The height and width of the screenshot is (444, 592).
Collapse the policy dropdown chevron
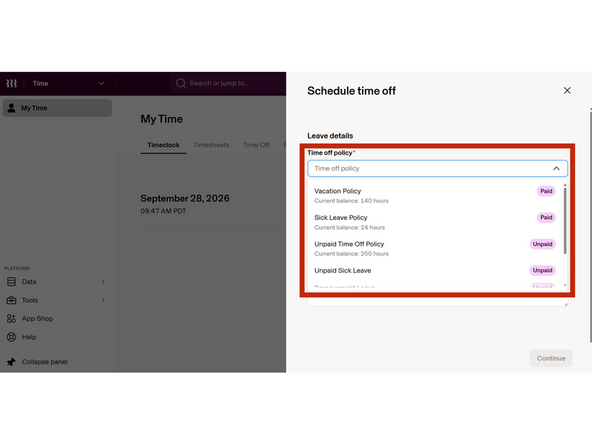[x=557, y=168]
